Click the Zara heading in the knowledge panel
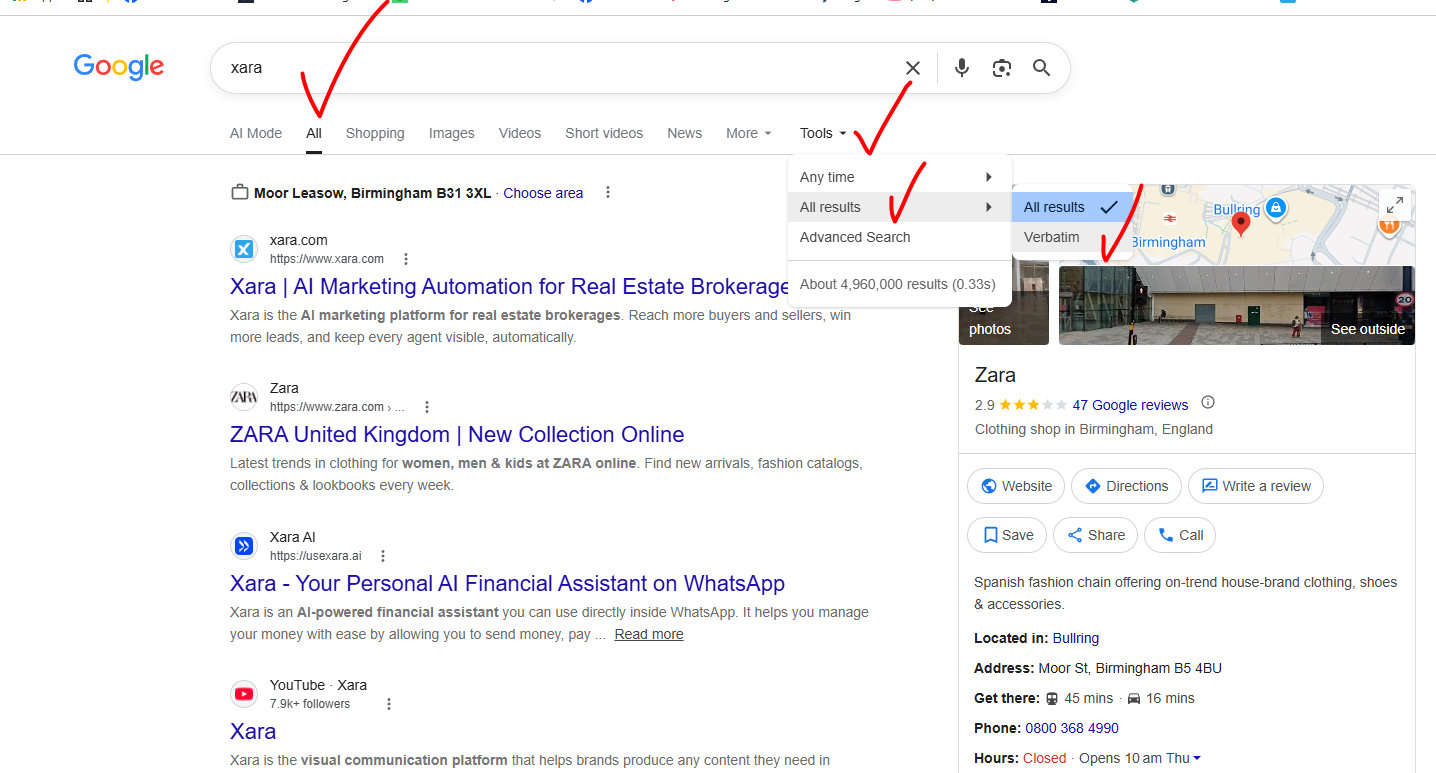 tap(995, 375)
